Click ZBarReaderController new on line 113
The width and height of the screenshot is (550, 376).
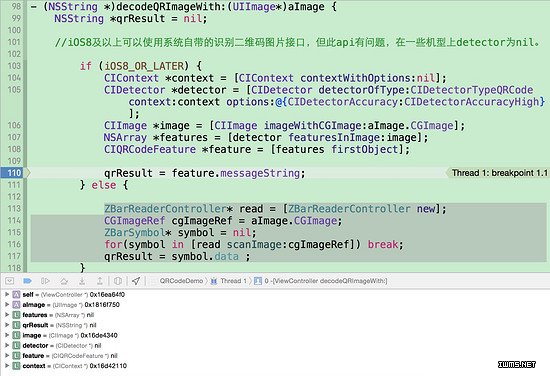(x=361, y=209)
